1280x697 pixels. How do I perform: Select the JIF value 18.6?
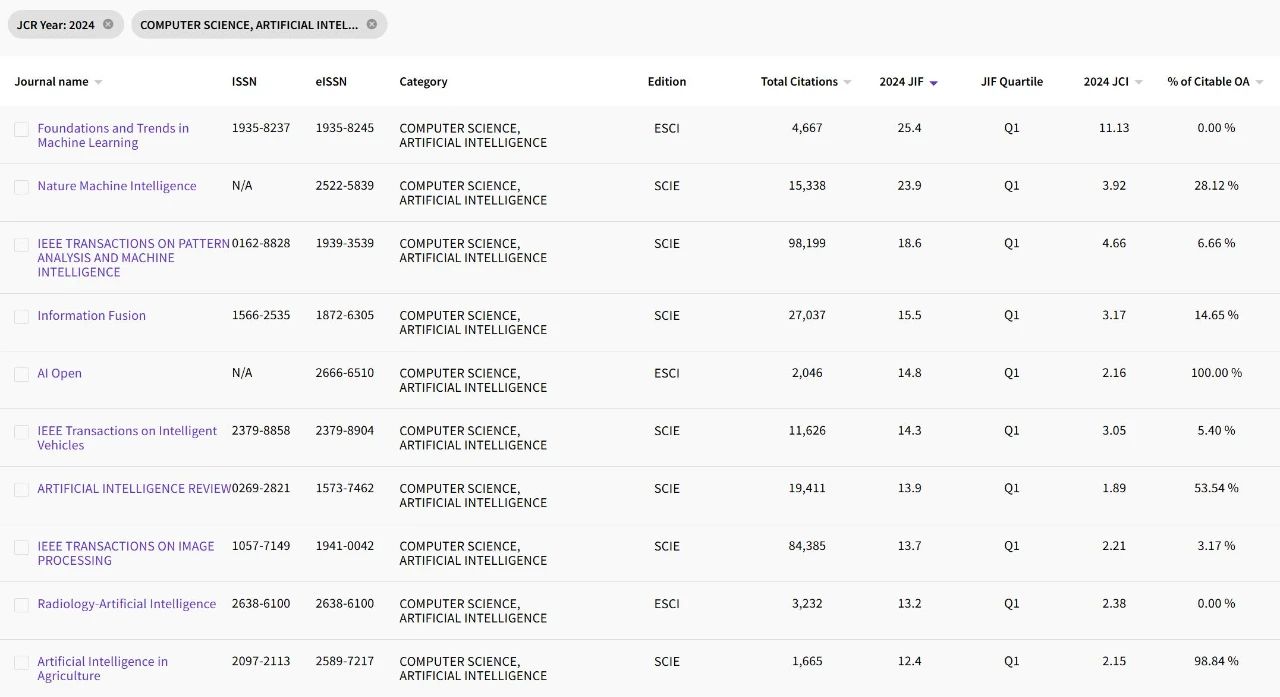pyautogui.click(x=910, y=243)
